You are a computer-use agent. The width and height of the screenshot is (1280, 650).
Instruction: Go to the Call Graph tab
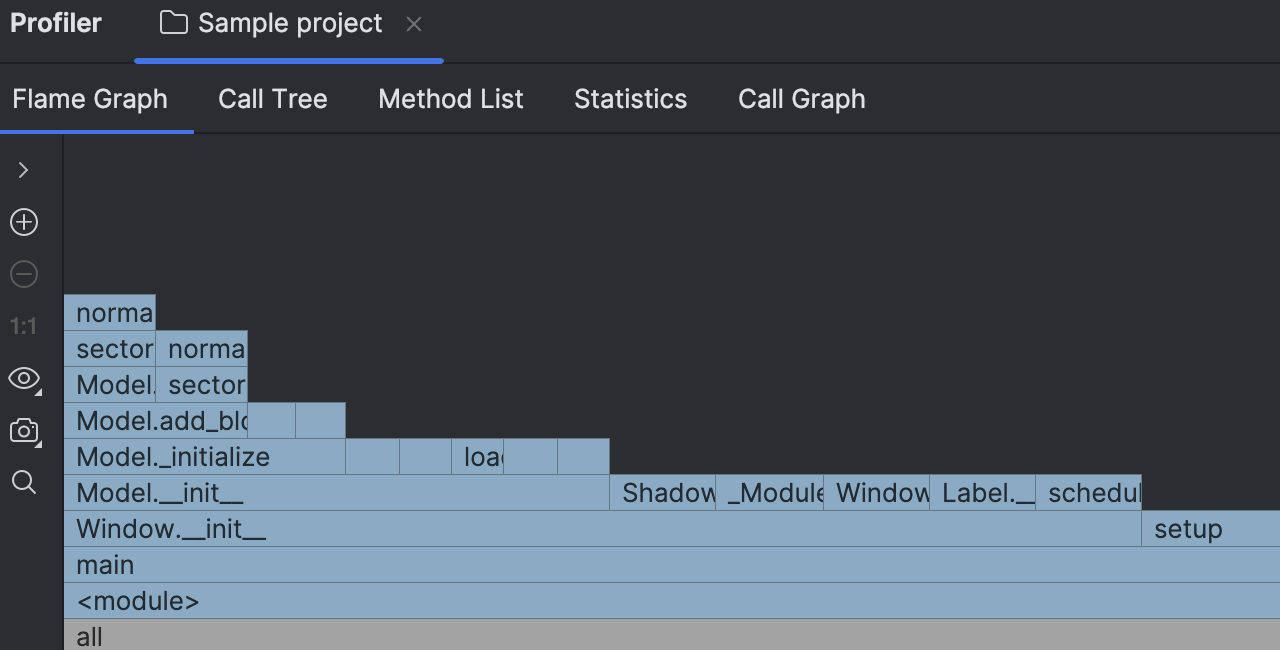801,99
